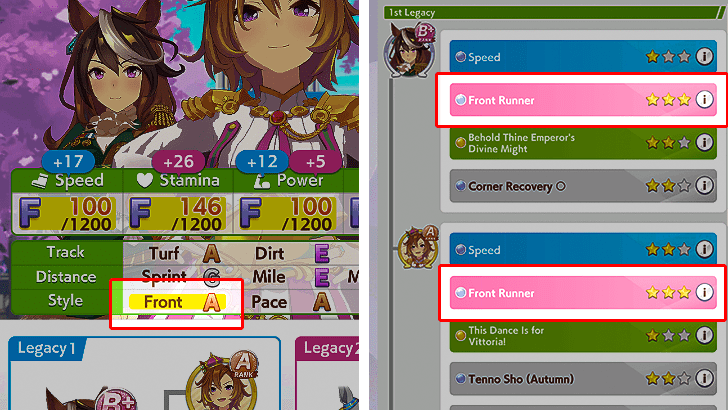
Task: Open info for first Speed spark
Action: click(704, 57)
